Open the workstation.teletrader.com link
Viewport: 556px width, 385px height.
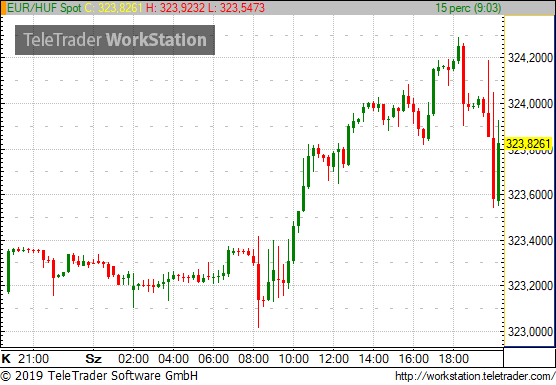[x=475, y=376]
